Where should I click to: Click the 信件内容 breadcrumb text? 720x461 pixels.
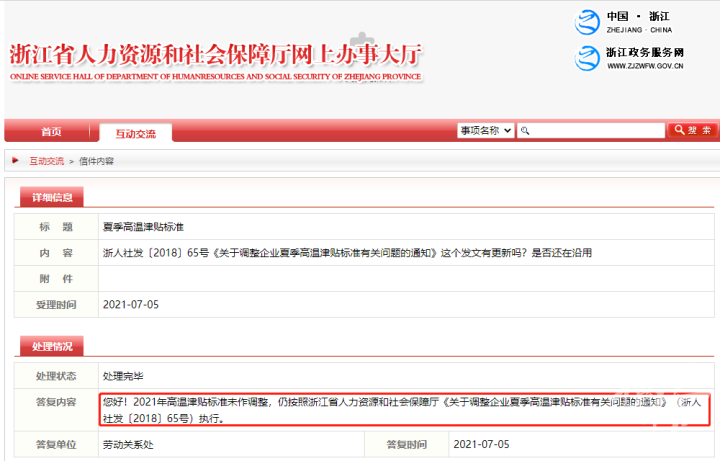(97, 160)
